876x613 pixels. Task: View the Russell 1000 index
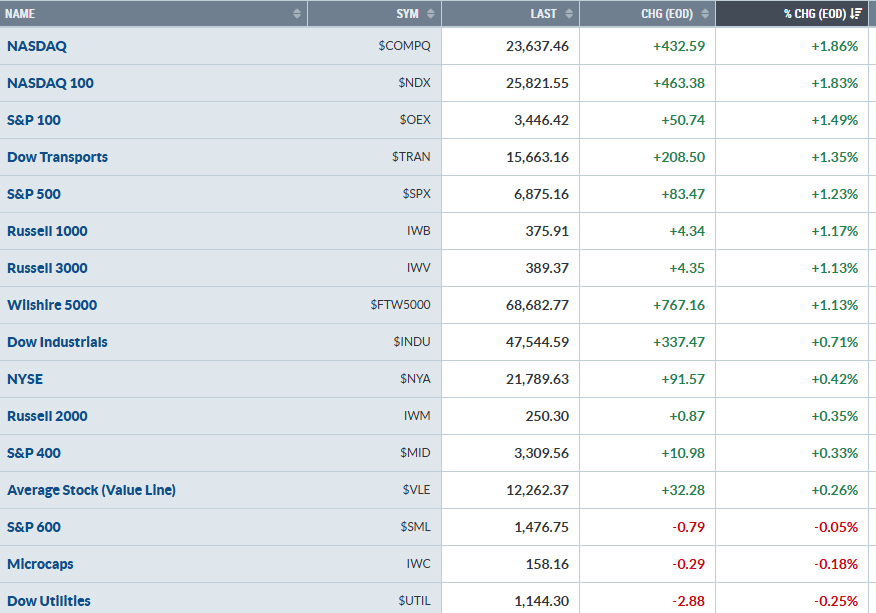(x=47, y=231)
